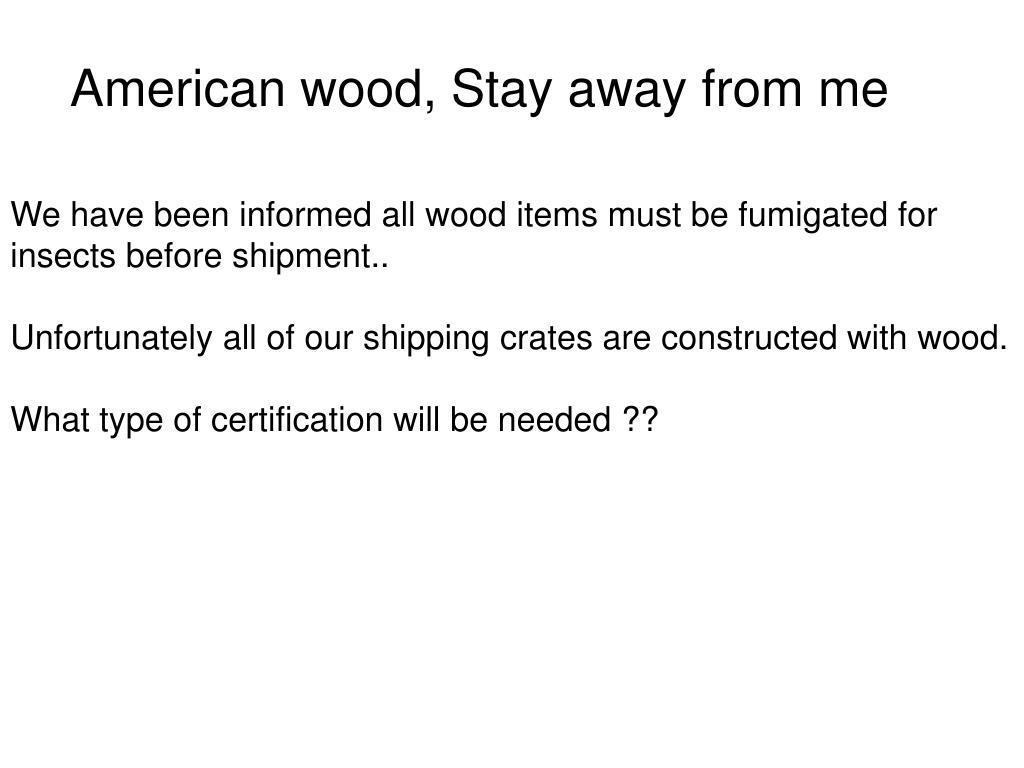Select the word "shipment" before the double periods
1024x768 pixels.
tap(302, 257)
